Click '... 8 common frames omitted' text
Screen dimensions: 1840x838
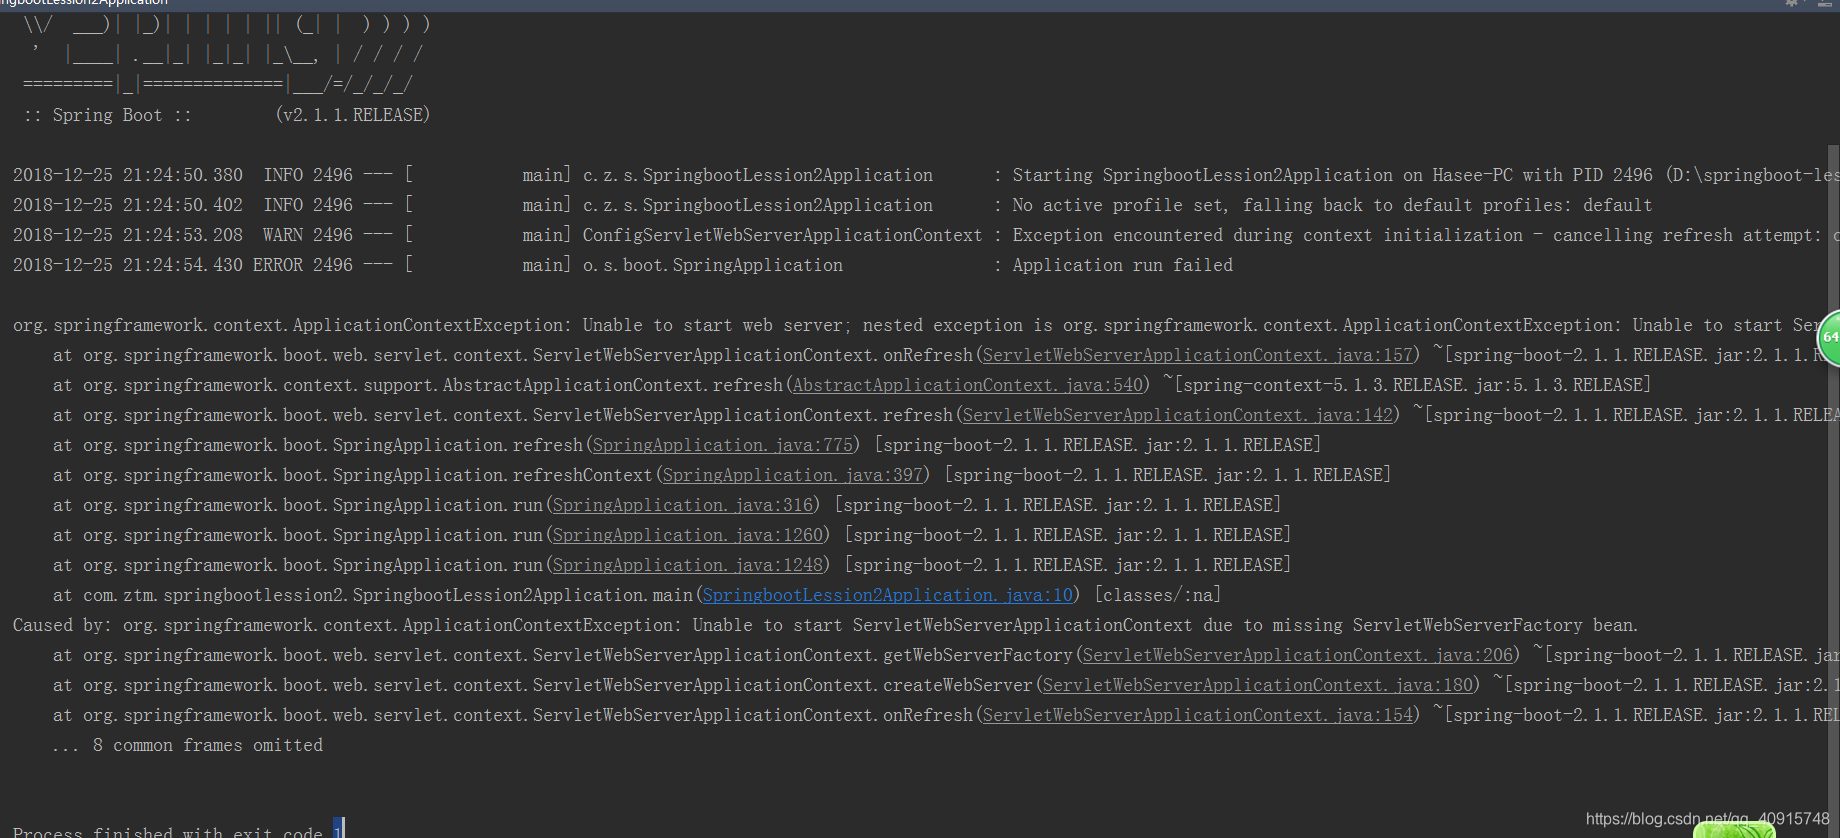click(x=187, y=745)
